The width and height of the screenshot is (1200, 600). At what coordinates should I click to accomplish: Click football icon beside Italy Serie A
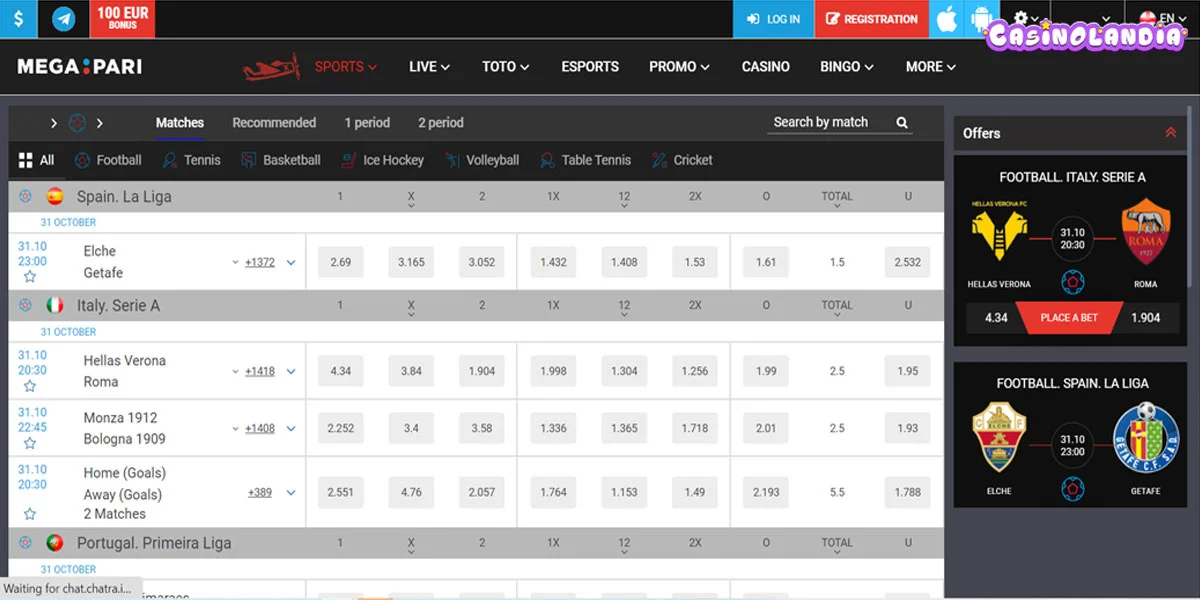tap(25, 305)
